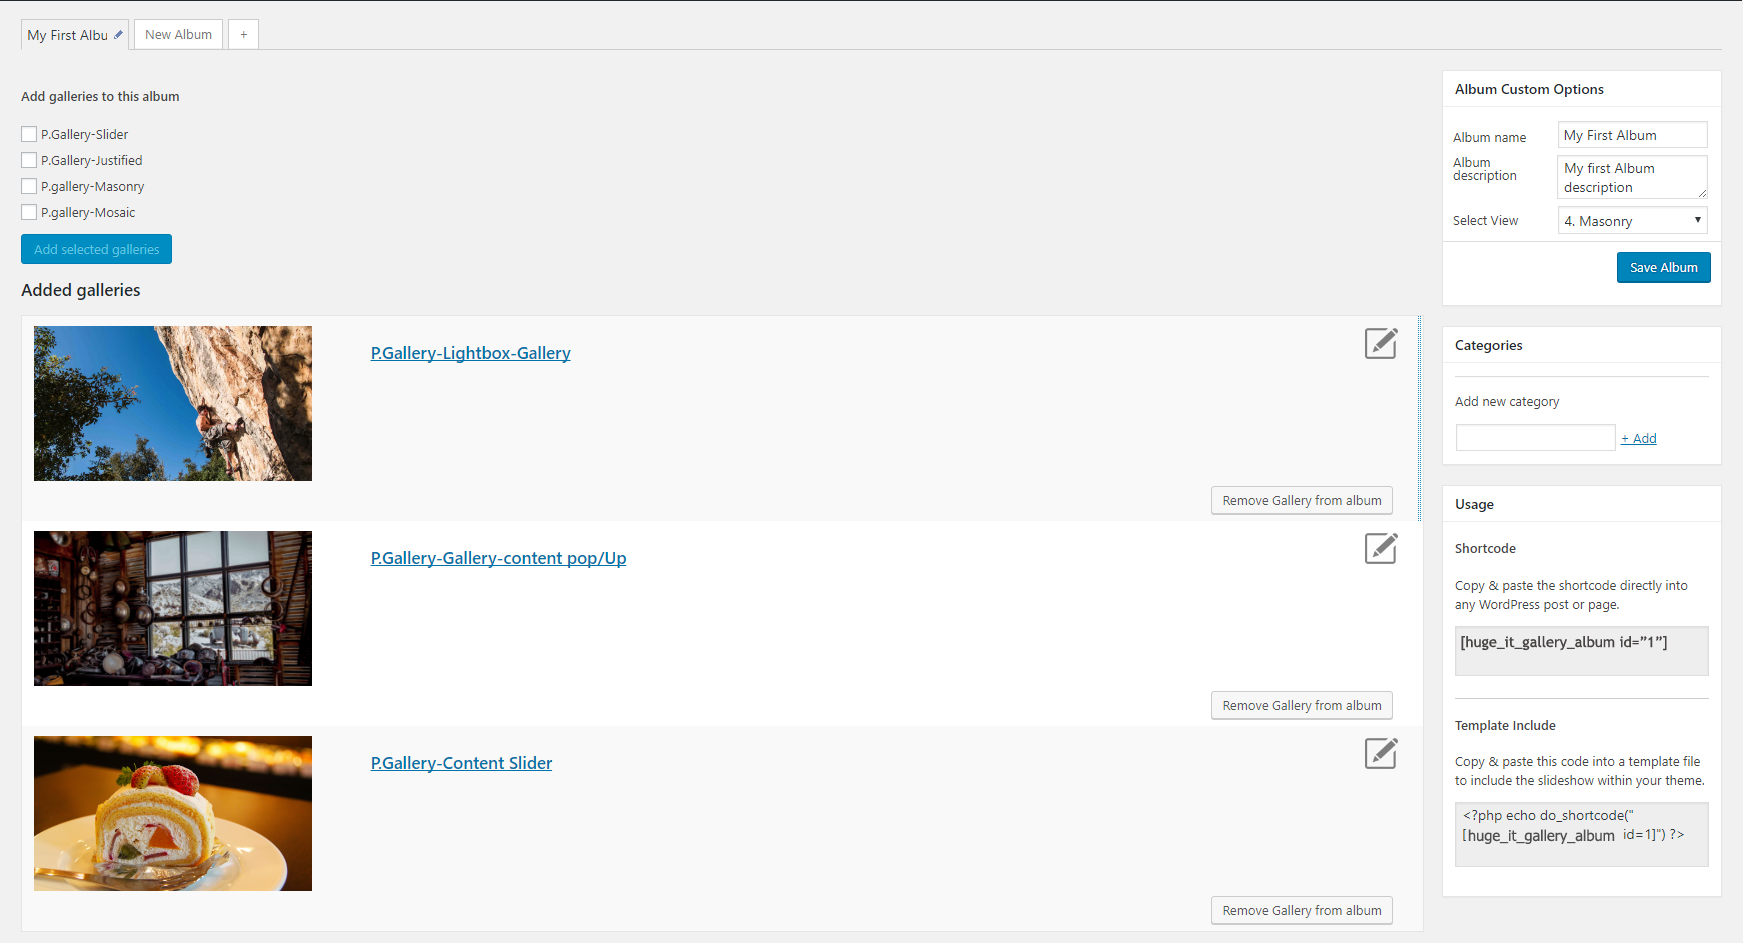
Task: Click pencil icon on My First Album tab
Action: 118,35
